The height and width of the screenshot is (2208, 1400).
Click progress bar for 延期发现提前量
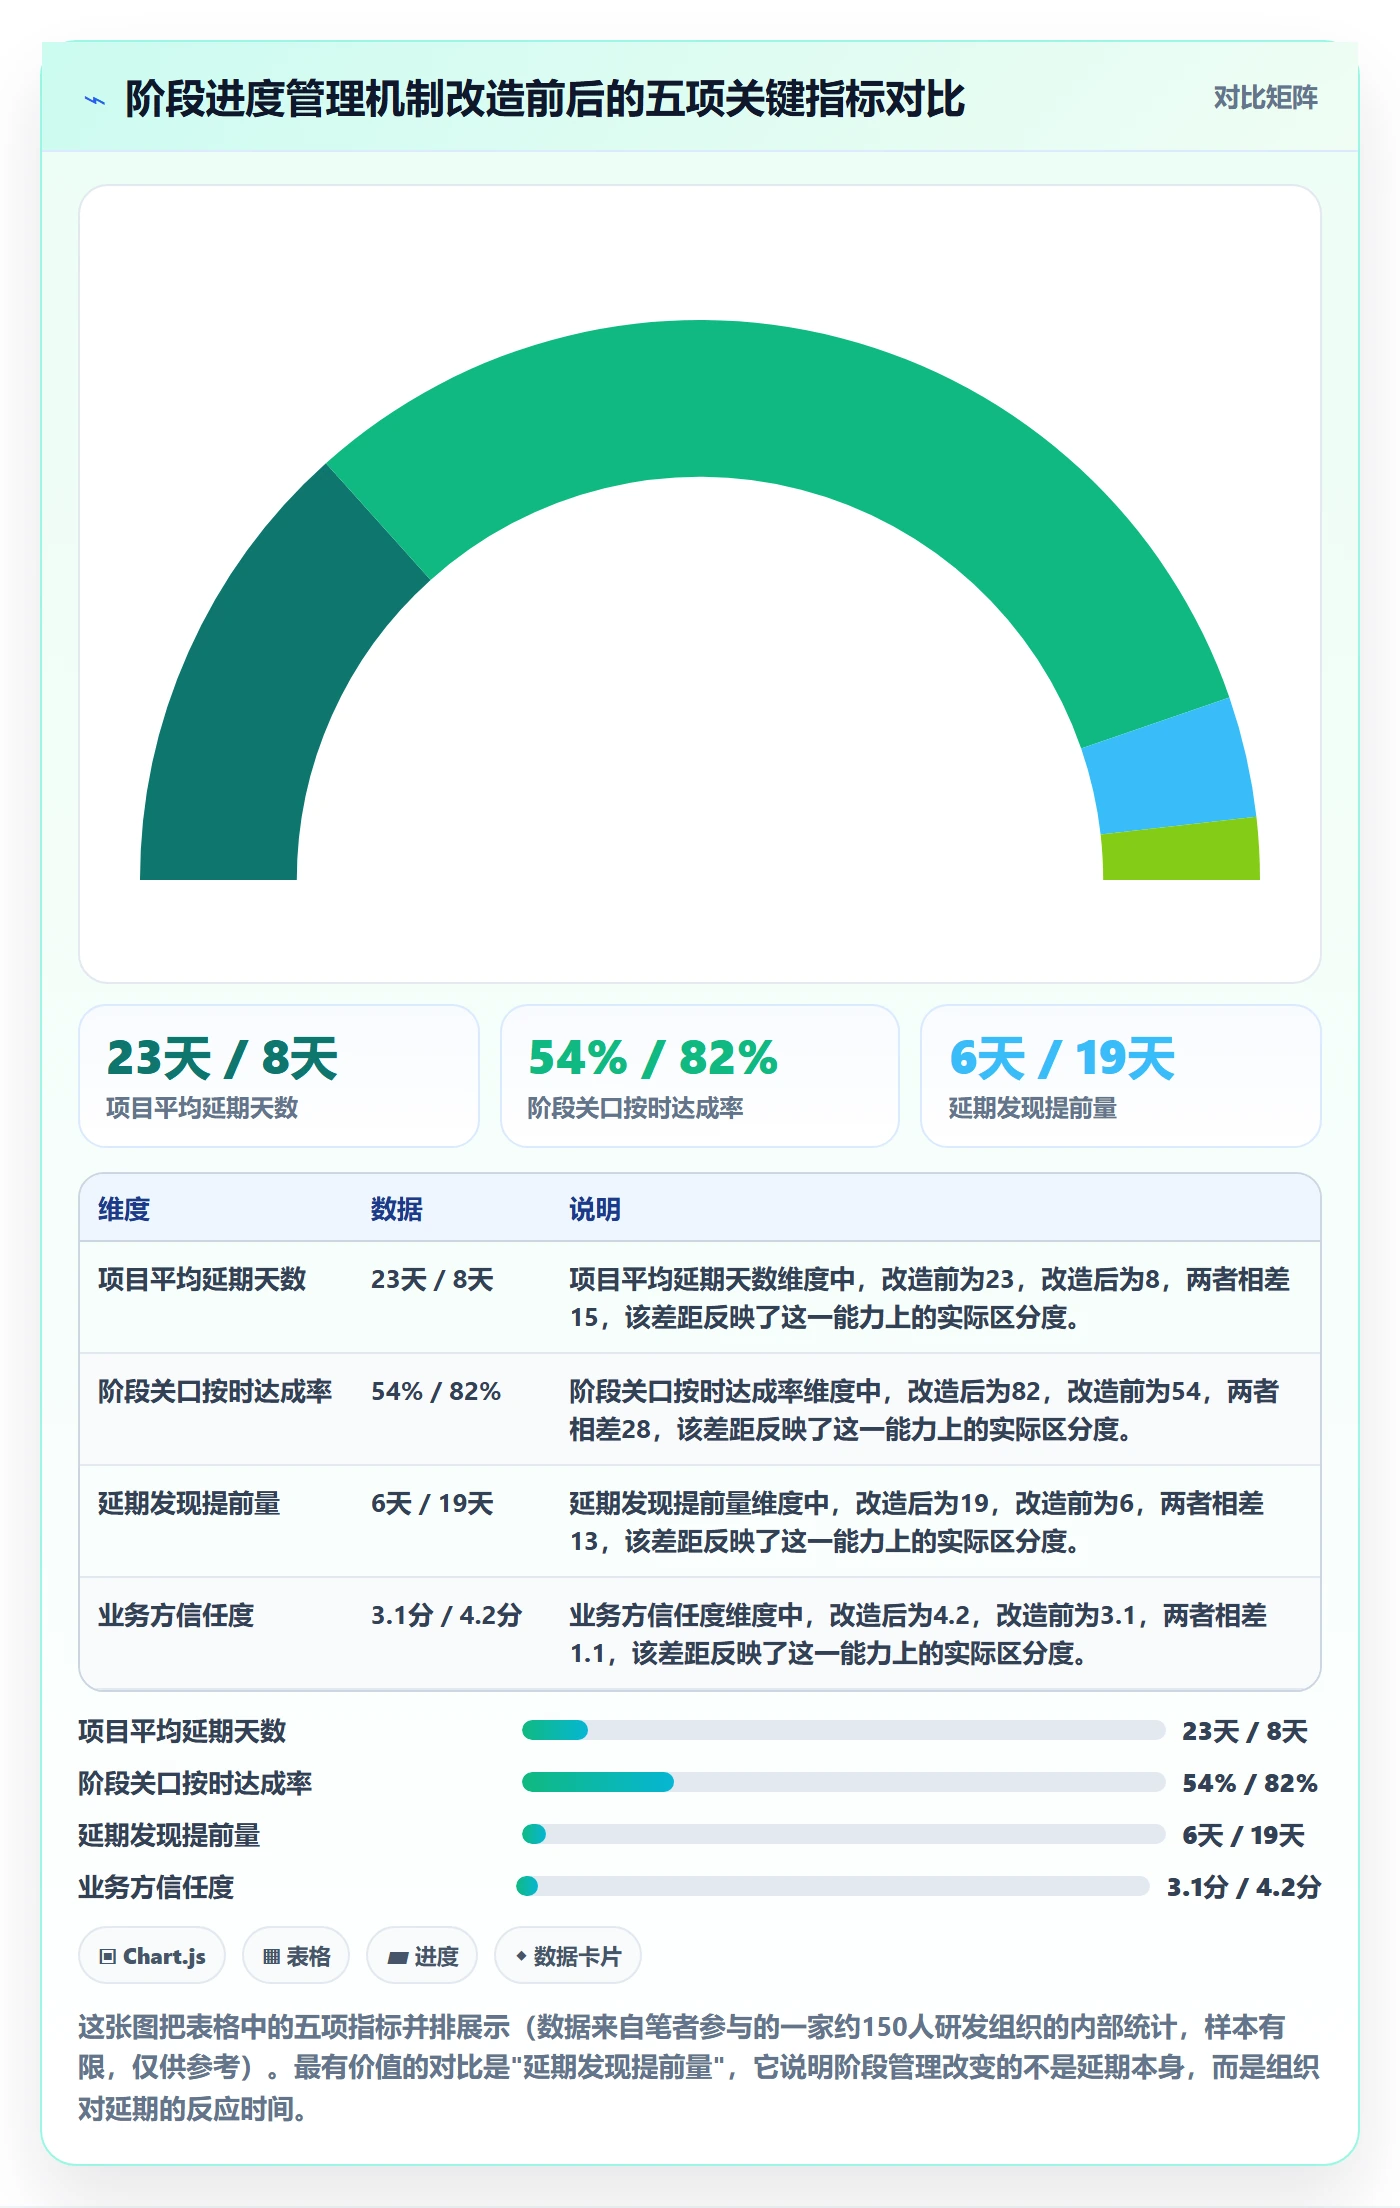(x=844, y=1834)
